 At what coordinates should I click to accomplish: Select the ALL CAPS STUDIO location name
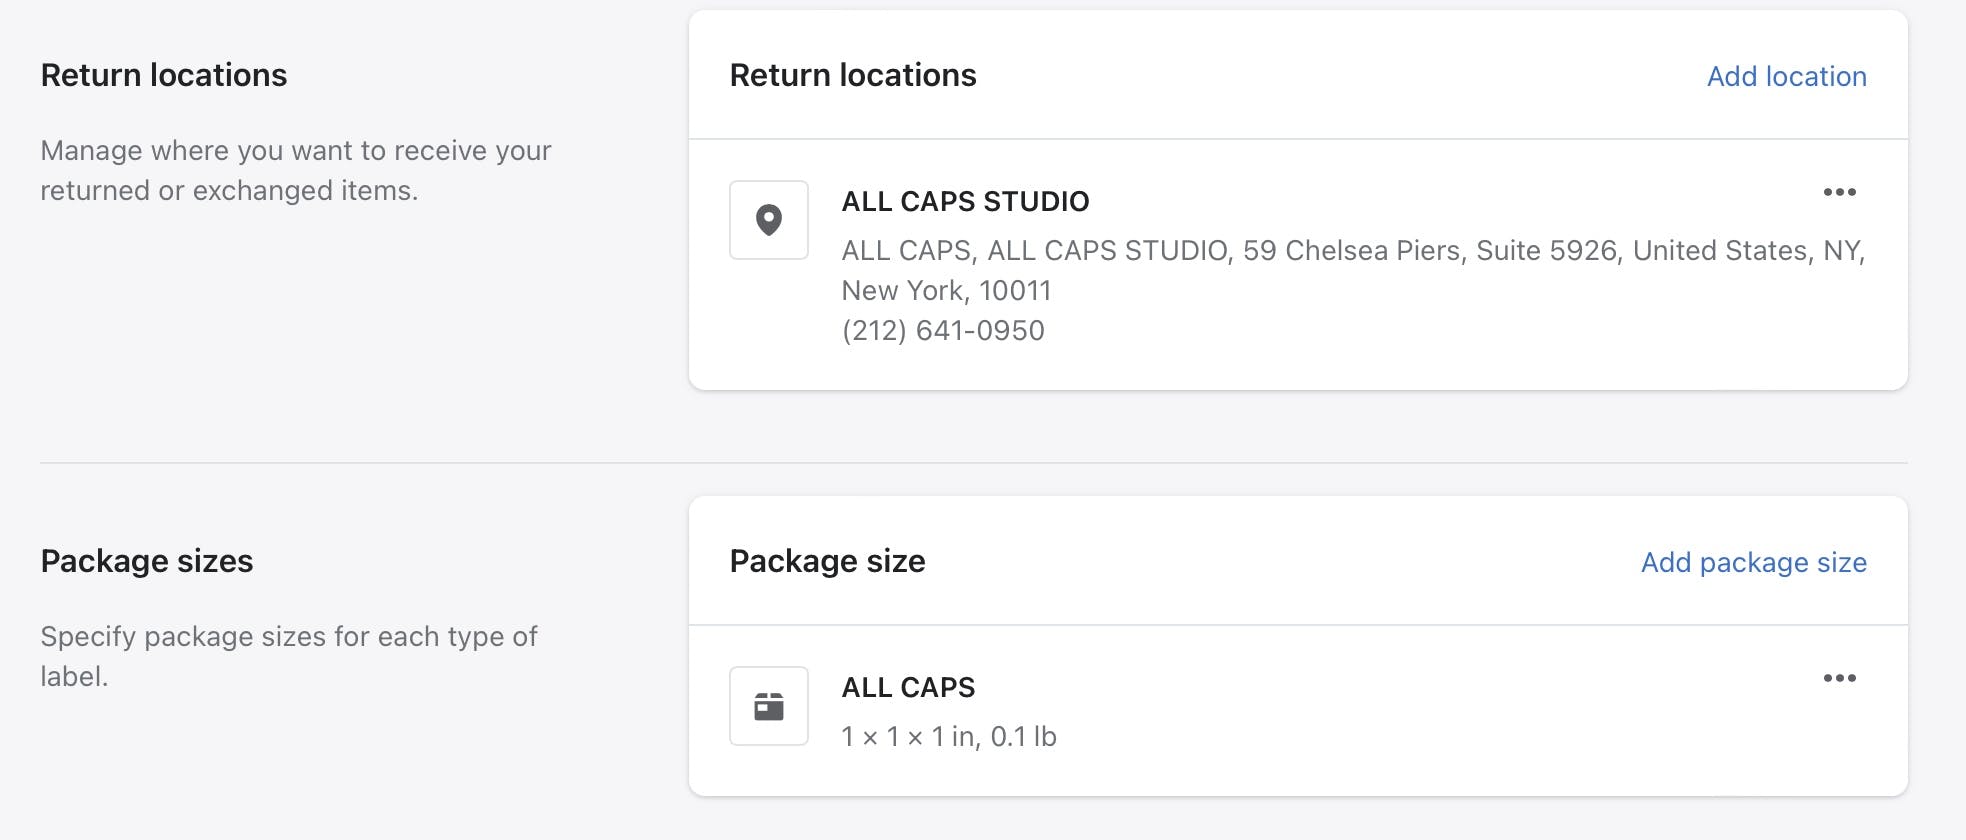coord(965,201)
